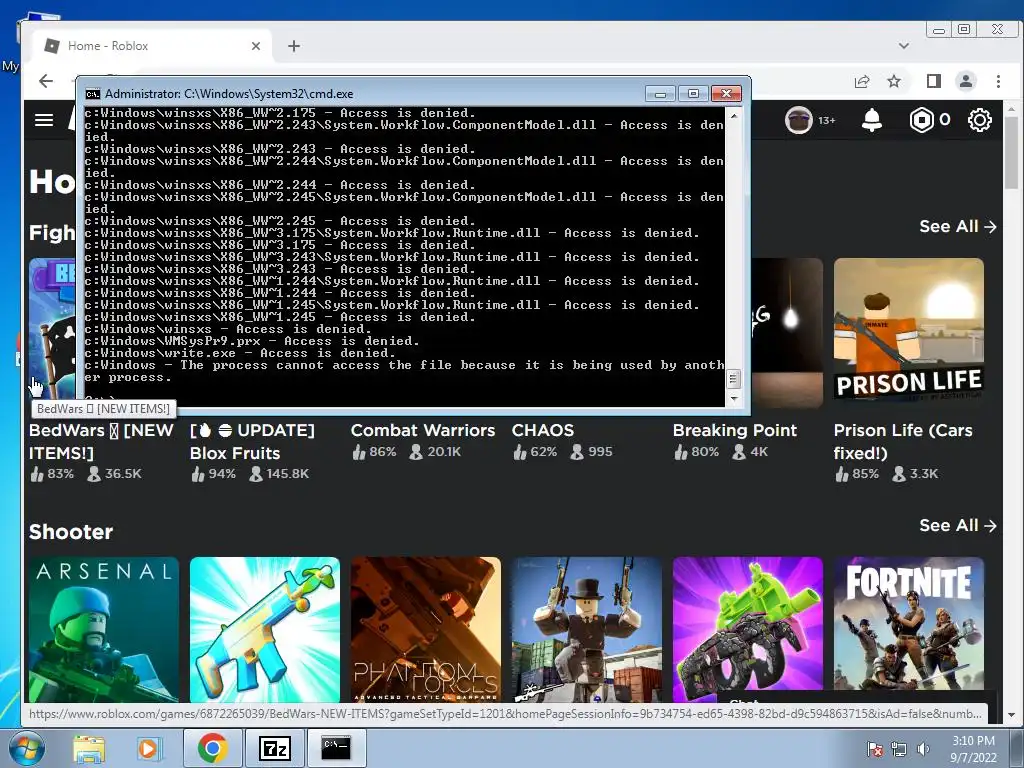Open the Roblox hamburger navigation menu
The height and width of the screenshot is (768, 1024).
pos(44,120)
